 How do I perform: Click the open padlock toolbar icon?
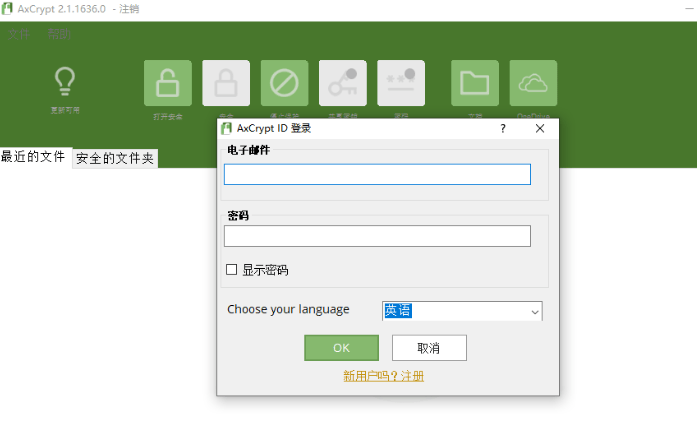point(168,83)
